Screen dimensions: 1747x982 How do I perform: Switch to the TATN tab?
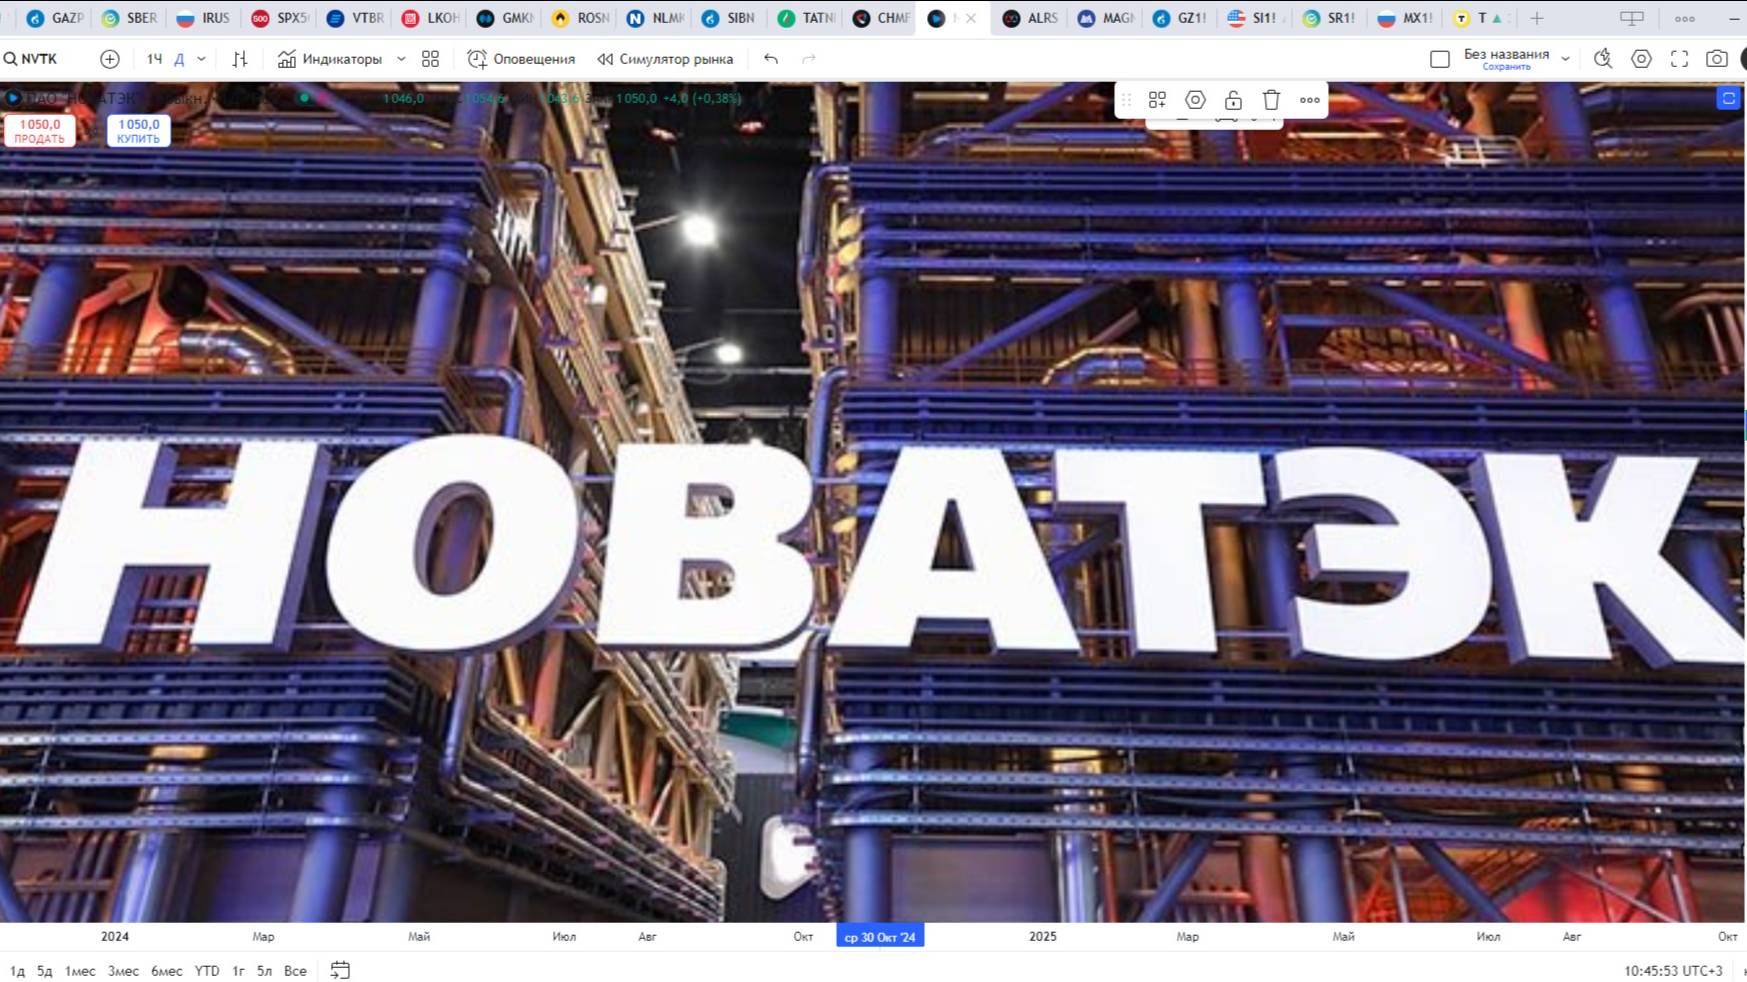coord(804,18)
